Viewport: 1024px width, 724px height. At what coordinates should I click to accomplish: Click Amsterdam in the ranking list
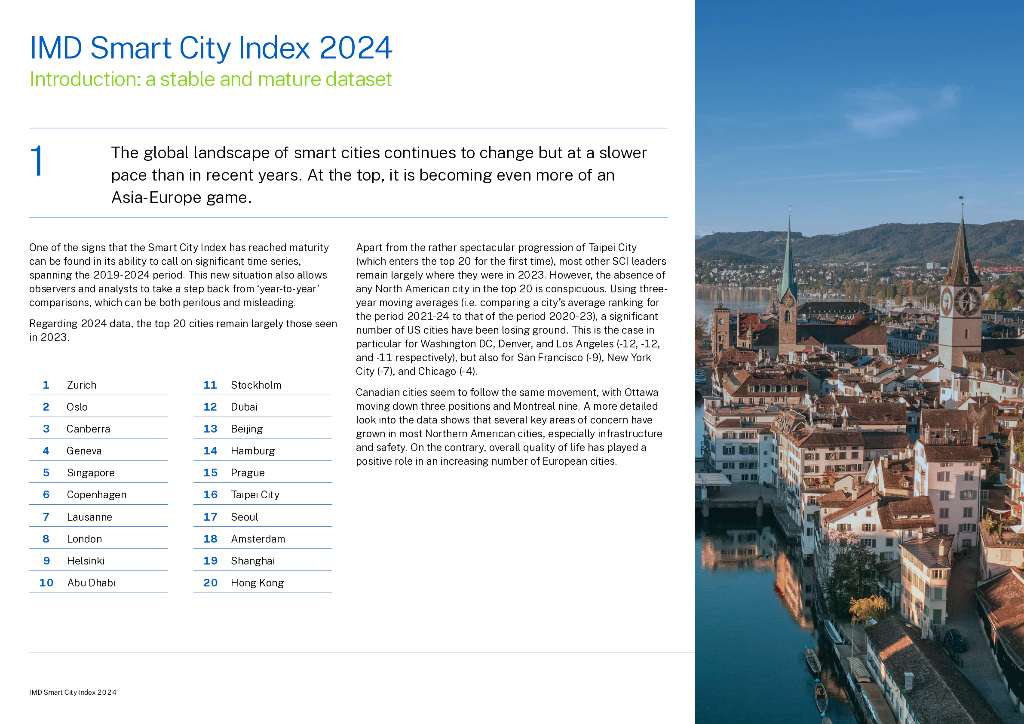258,539
